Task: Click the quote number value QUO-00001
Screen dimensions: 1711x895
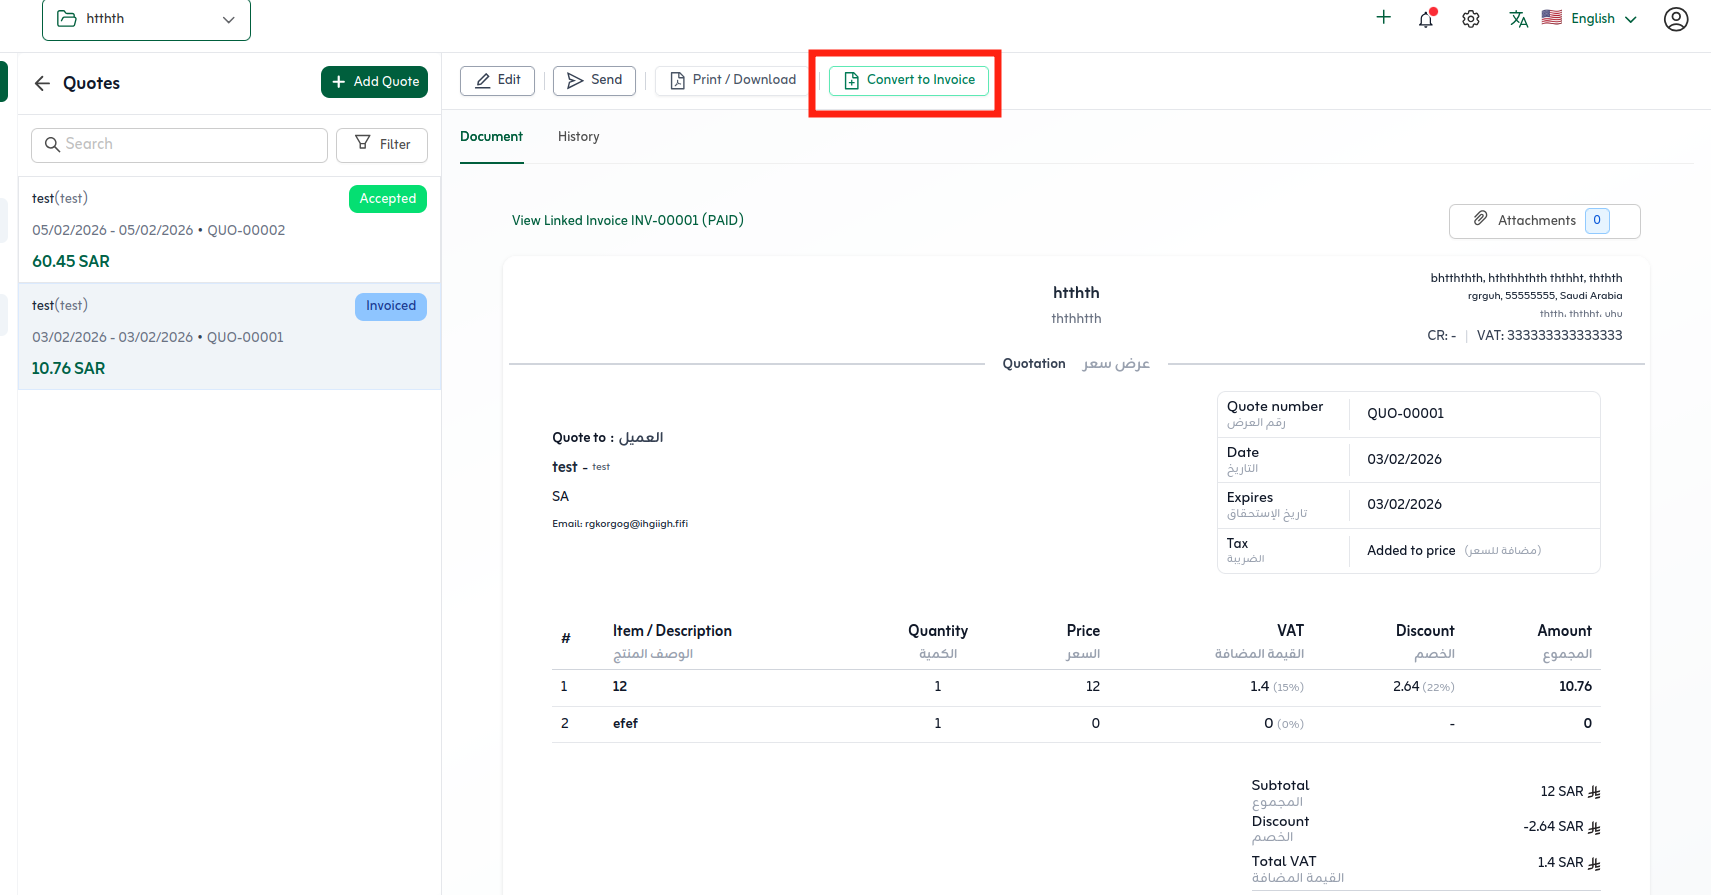Action: click(1405, 414)
